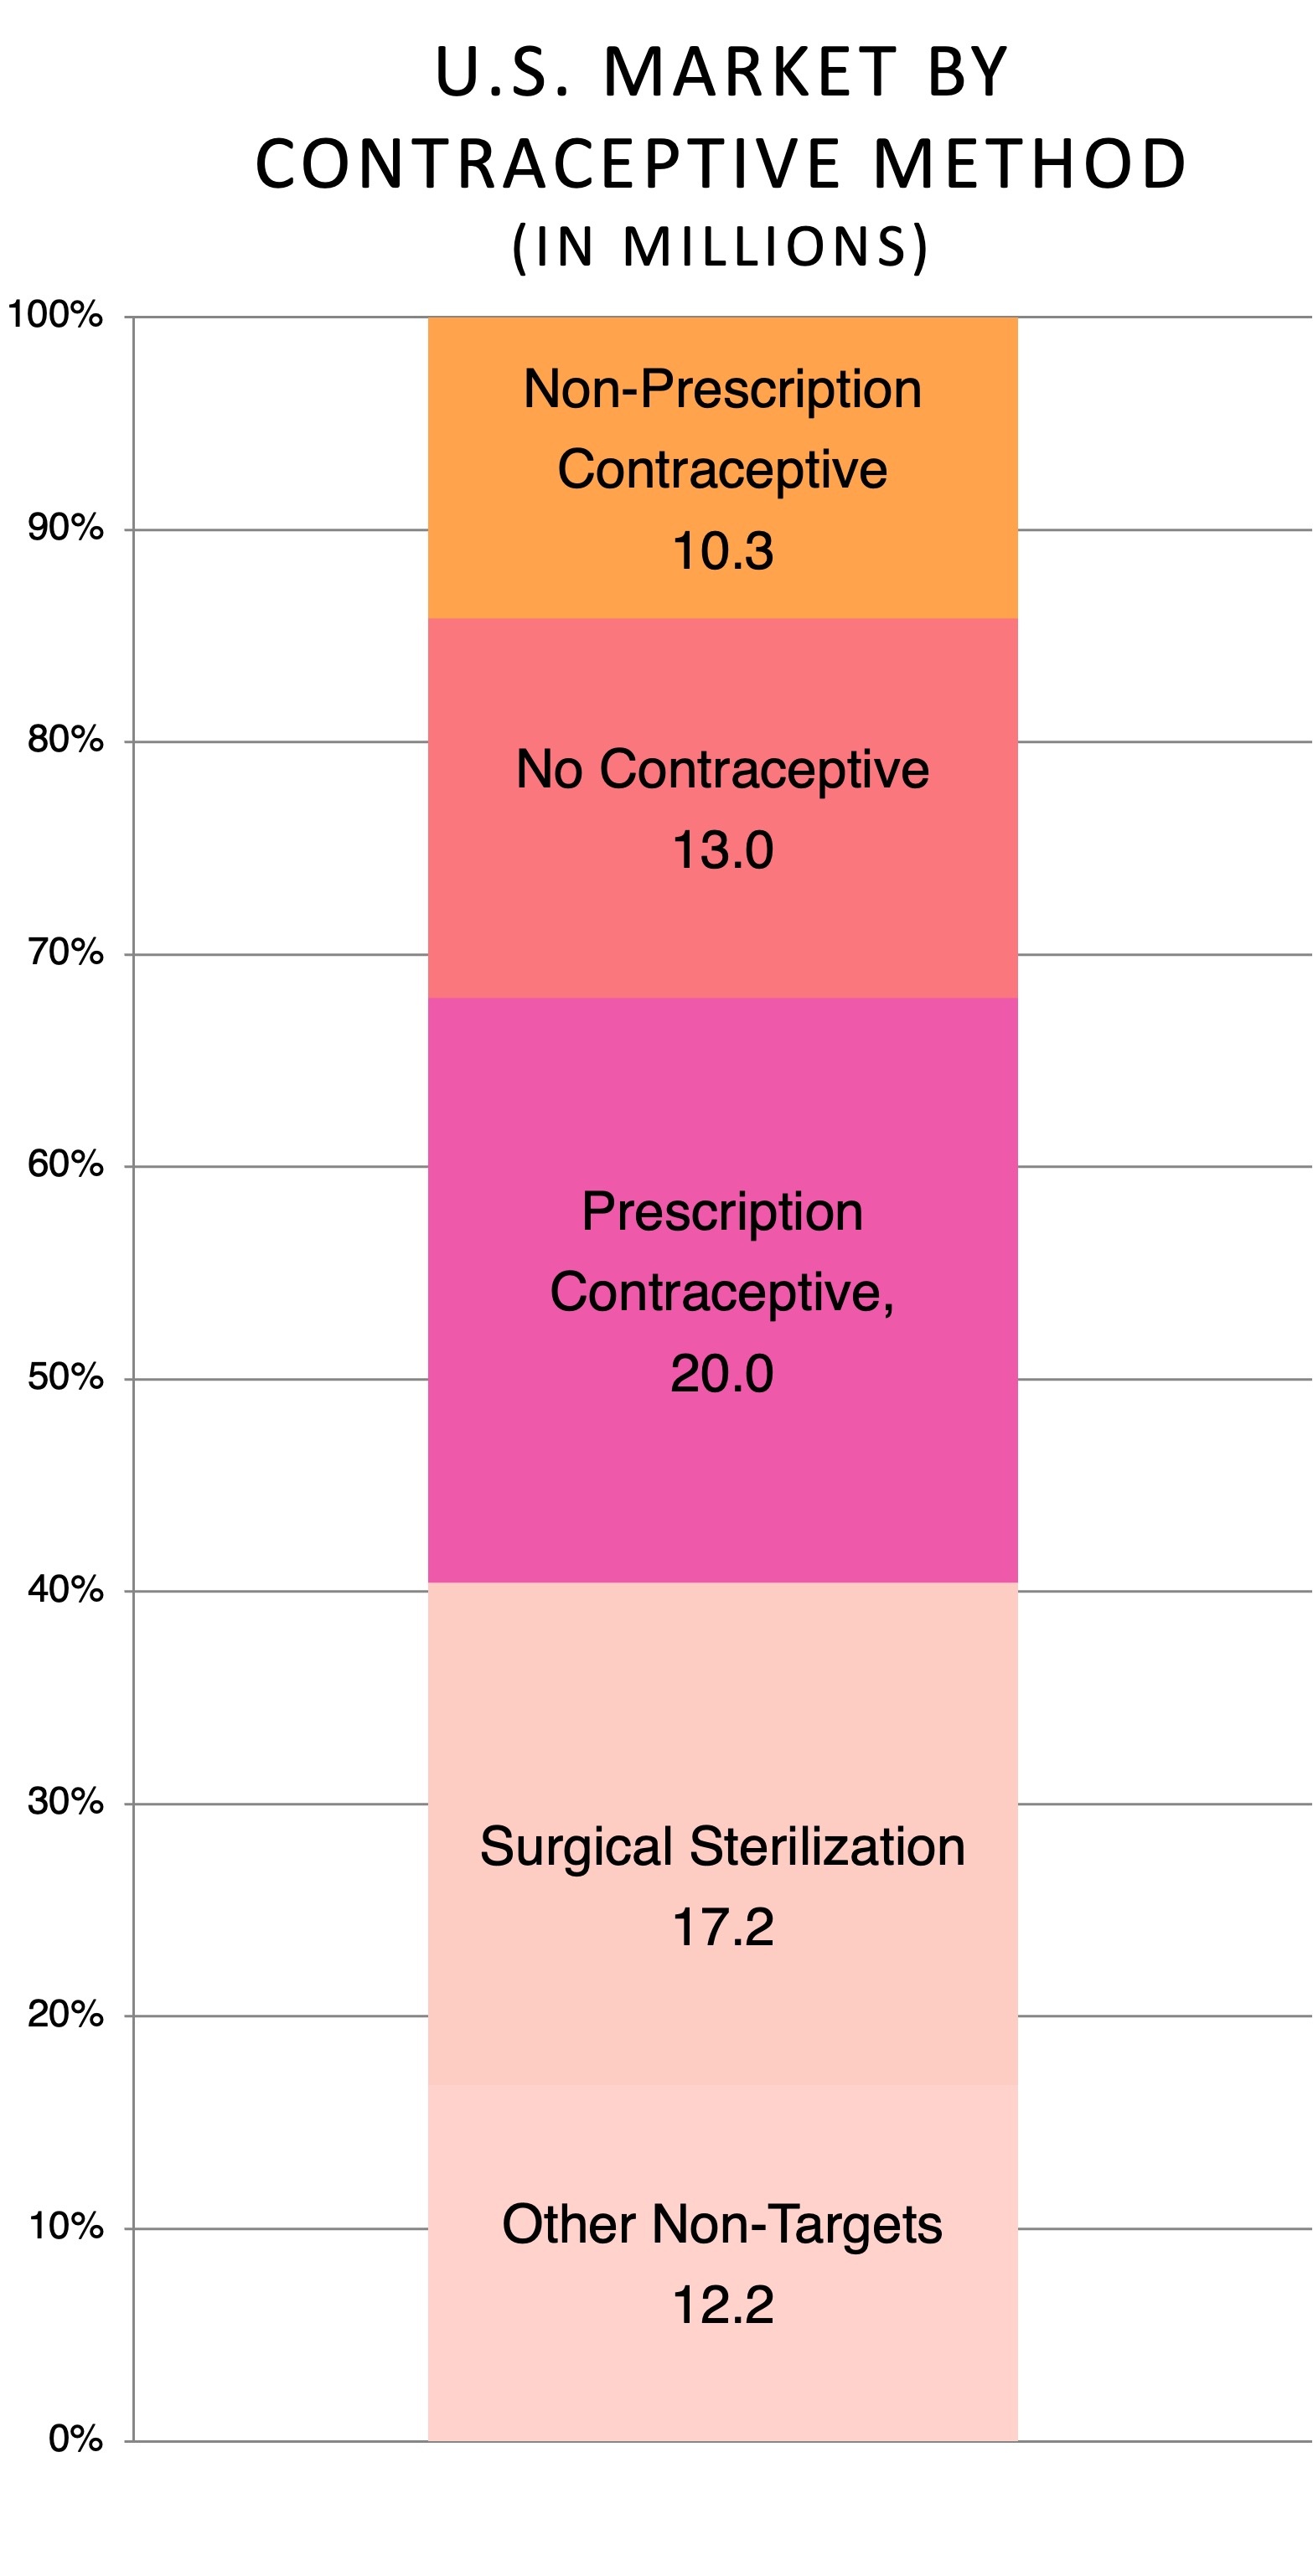This screenshot has height=2576, width=1313.
Task: Click the 100% axis label
Action: [55, 315]
